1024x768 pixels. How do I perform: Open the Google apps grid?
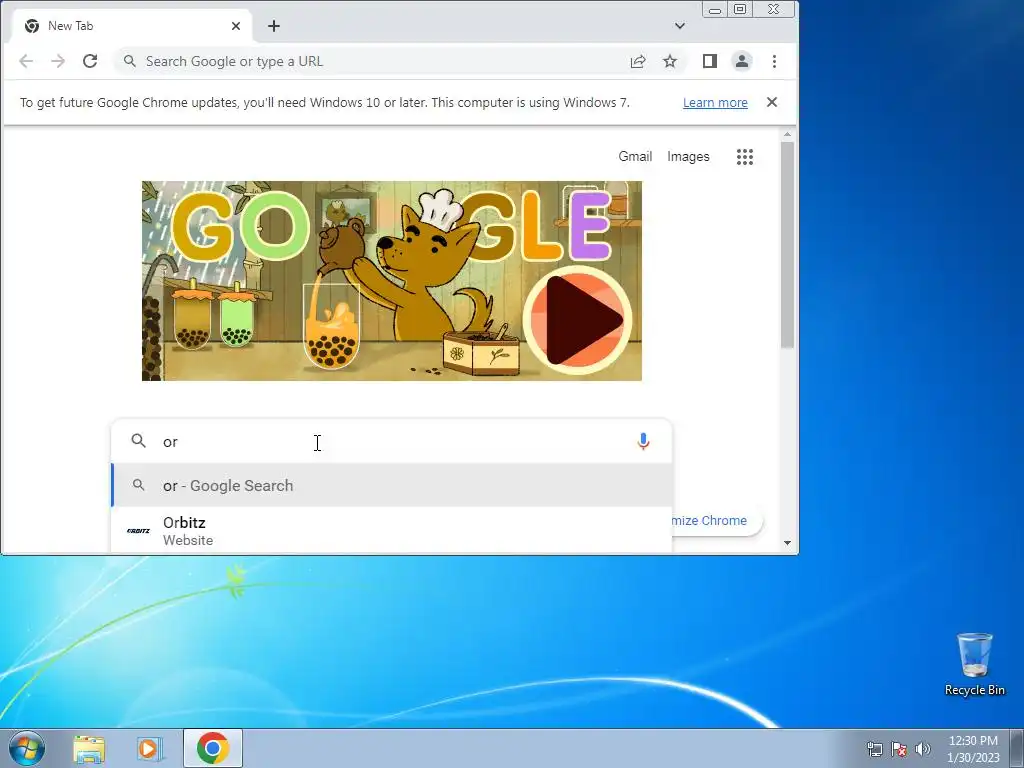point(745,157)
